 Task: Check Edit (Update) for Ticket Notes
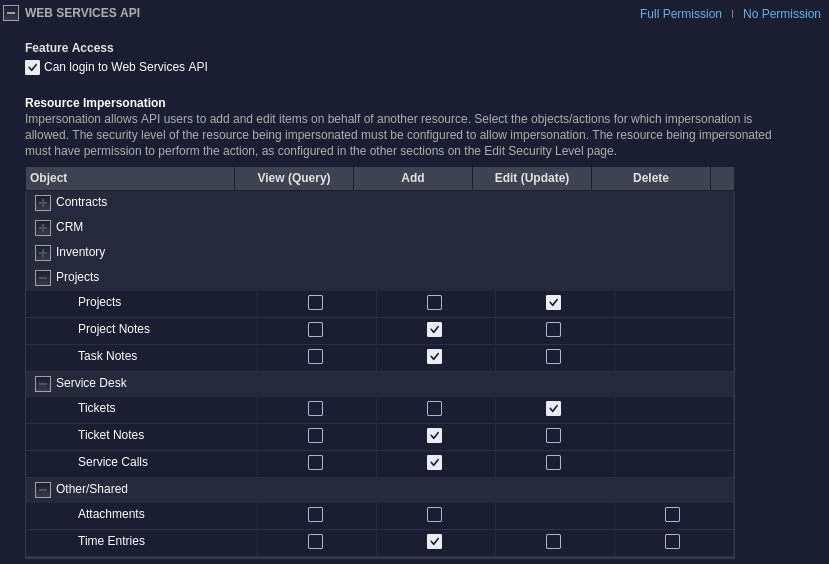(553, 436)
